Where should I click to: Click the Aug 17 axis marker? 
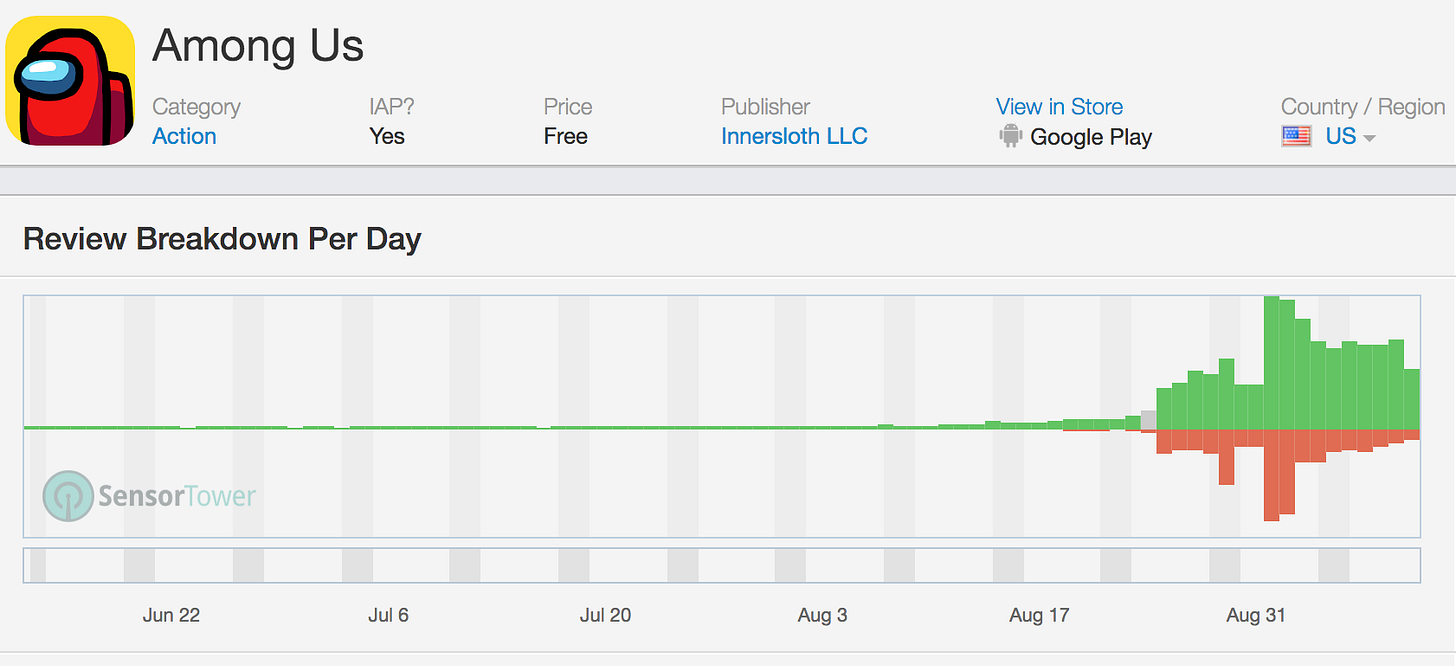point(1039,615)
